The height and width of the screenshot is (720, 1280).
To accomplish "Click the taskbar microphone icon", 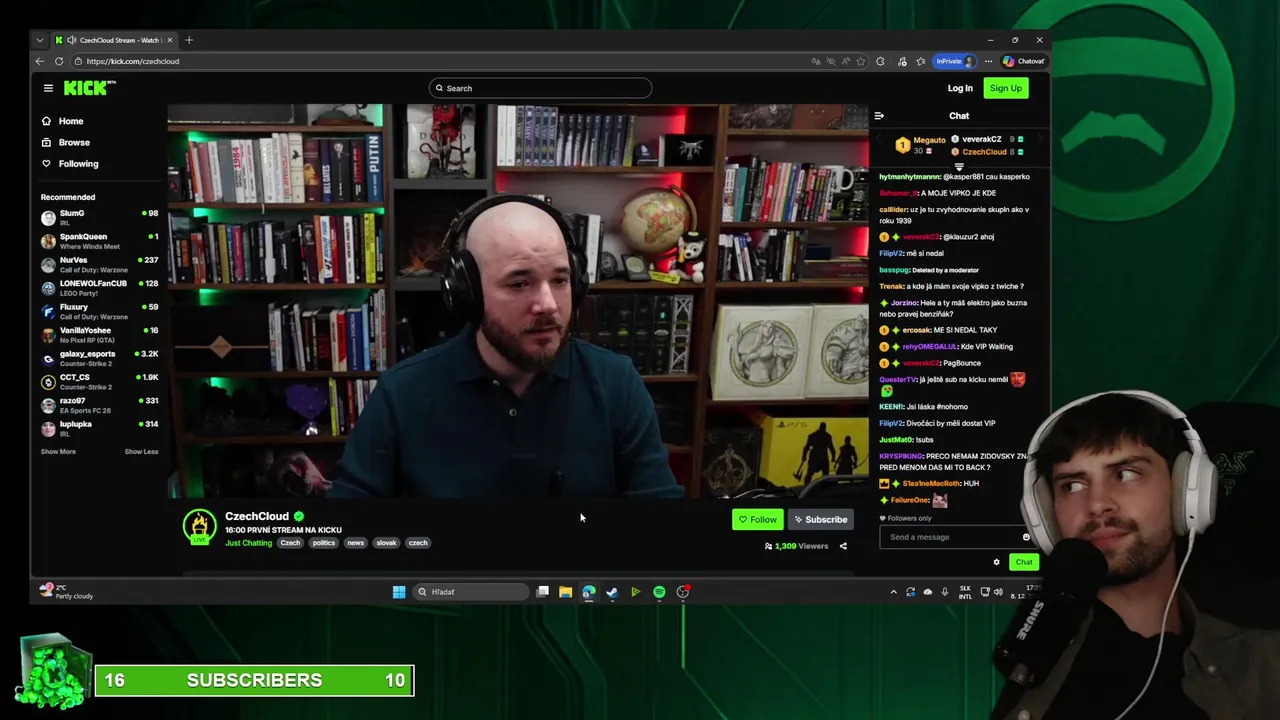I will (944, 592).
